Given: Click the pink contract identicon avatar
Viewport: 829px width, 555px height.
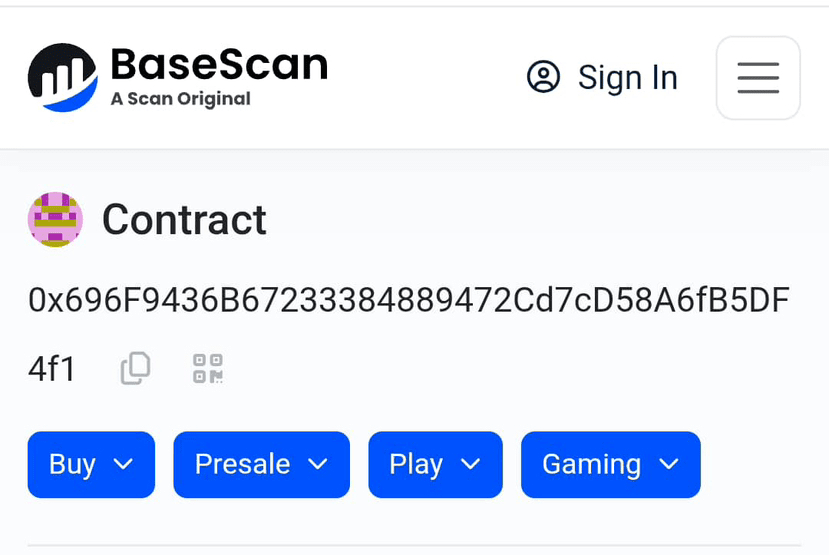Looking at the screenshot, I should click(55, 219).
